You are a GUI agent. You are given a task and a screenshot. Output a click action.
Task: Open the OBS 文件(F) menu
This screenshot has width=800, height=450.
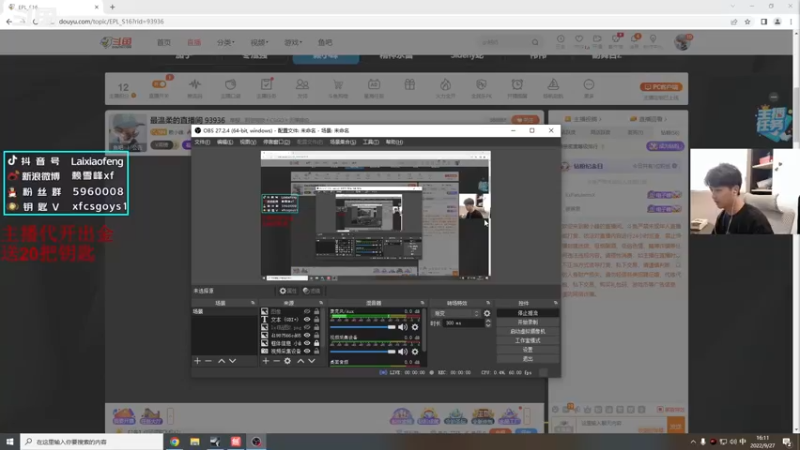[202, 142]
